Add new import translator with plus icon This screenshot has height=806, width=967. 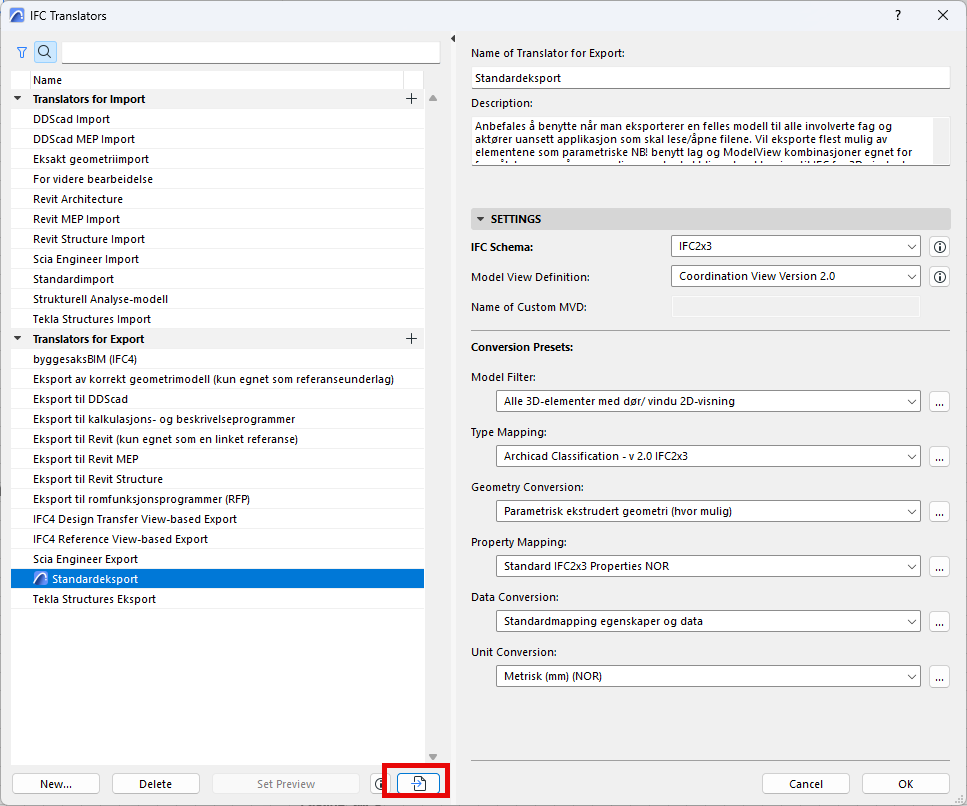point(411,99)
